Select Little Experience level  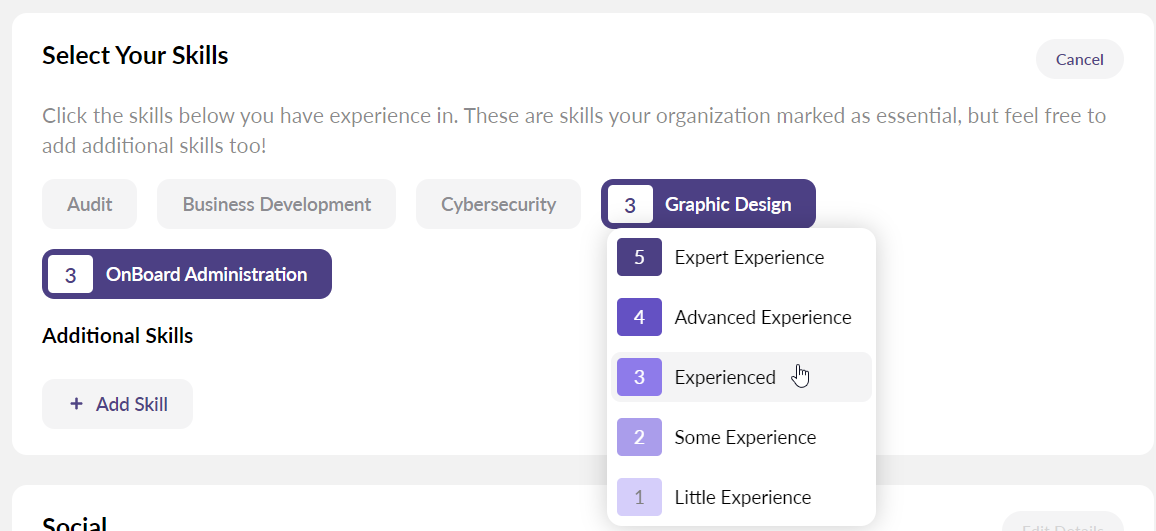[x=742, y=497]
